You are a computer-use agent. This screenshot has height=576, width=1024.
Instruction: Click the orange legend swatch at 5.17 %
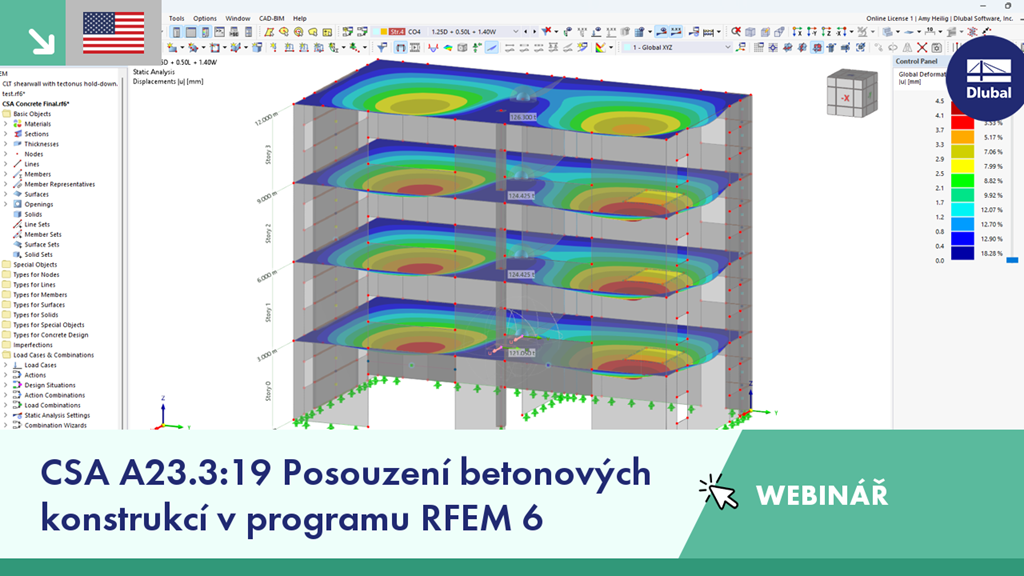pos(962,137)
